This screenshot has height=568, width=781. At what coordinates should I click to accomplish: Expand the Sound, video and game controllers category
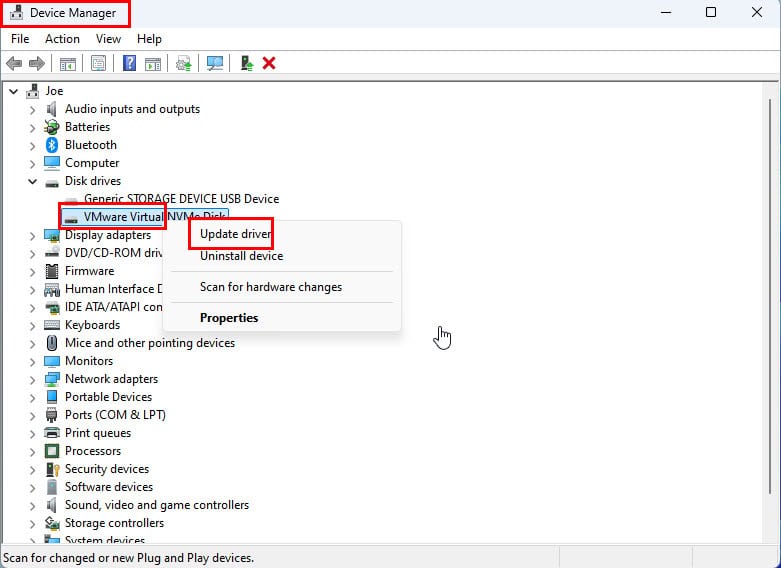point(32,505)
